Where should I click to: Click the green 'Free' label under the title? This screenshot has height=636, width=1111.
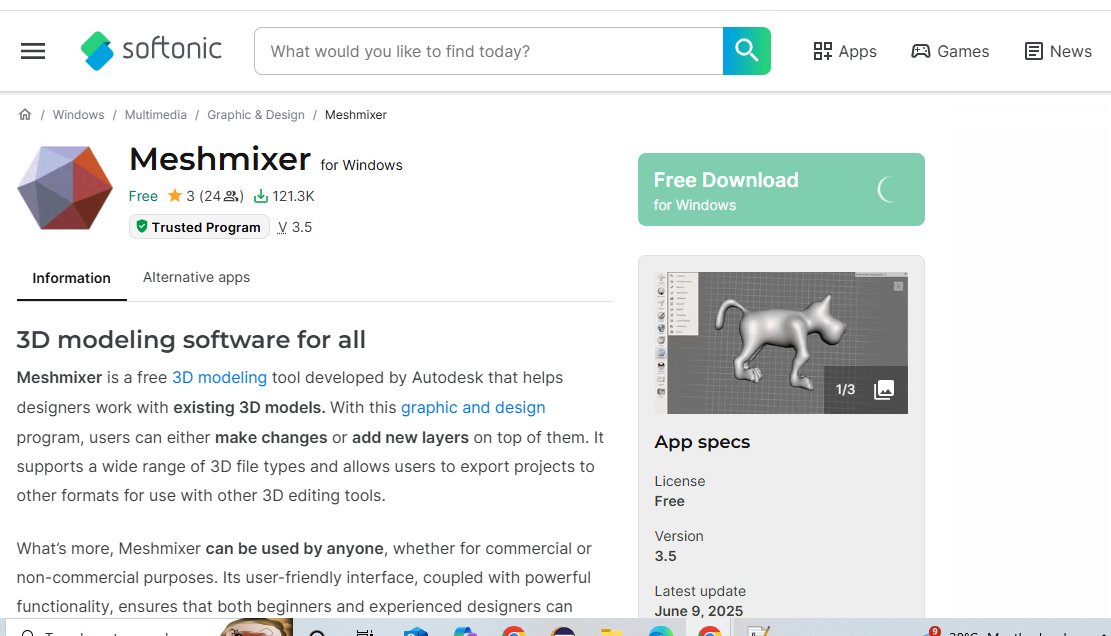(x=143, y=196)
